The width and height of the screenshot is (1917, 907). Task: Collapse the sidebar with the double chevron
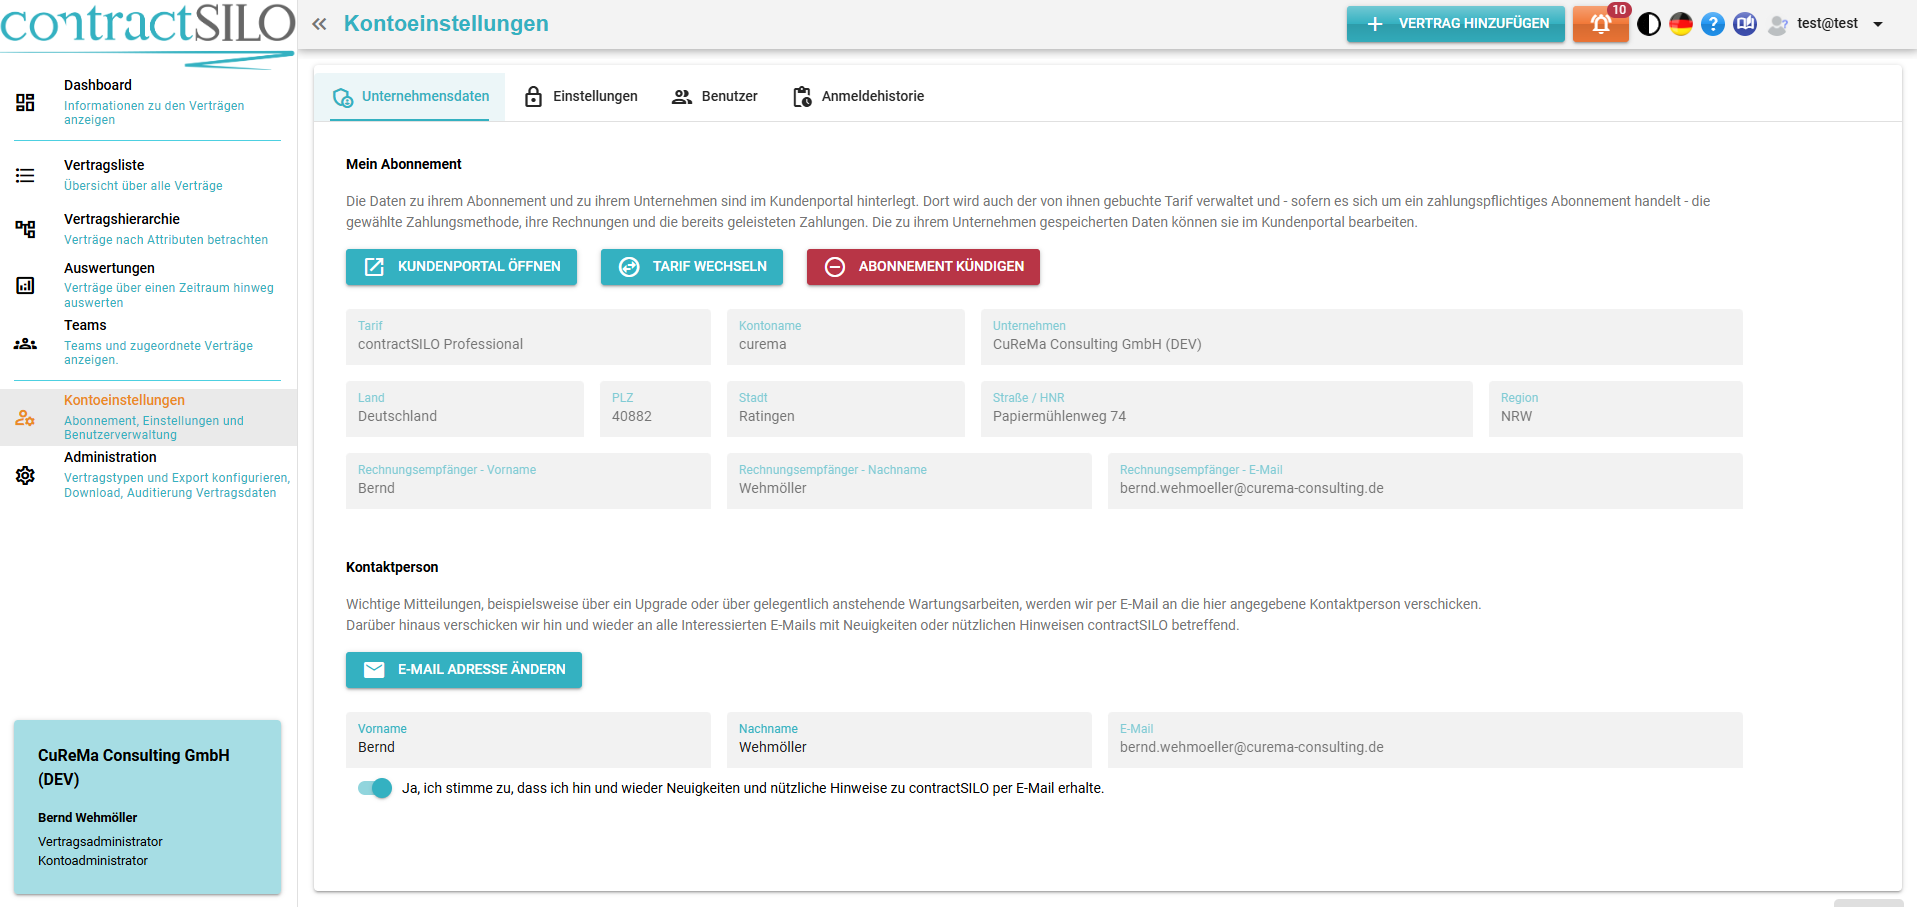tap(319, 24)
